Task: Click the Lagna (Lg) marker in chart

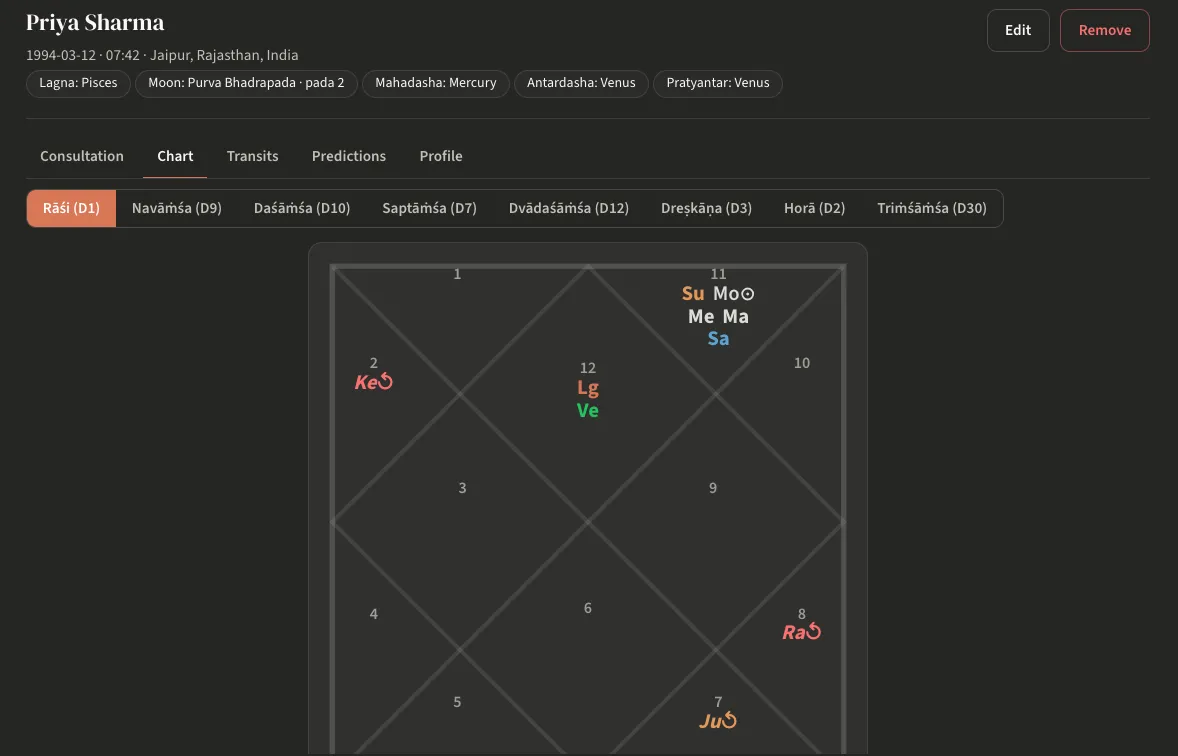Action: coord(587,388)
